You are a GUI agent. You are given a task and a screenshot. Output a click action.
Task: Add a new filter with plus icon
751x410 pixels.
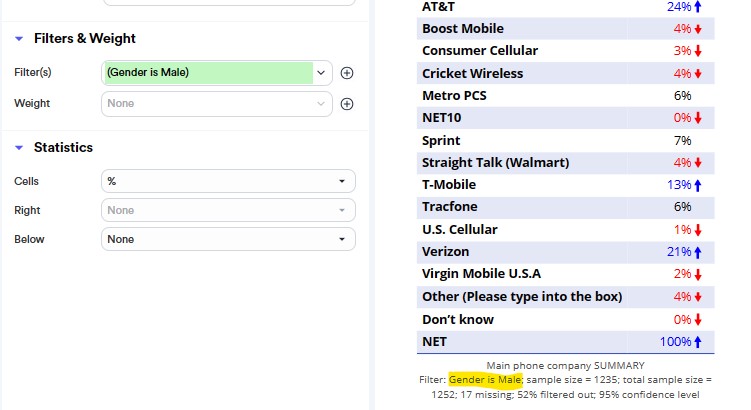[347, 73]
